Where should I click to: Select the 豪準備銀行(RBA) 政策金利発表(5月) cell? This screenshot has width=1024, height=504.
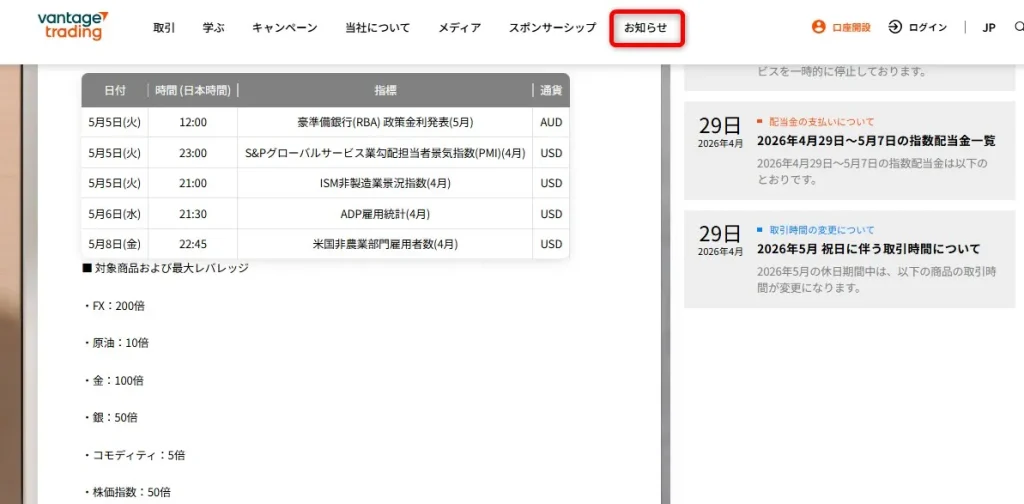click(385, 122)
